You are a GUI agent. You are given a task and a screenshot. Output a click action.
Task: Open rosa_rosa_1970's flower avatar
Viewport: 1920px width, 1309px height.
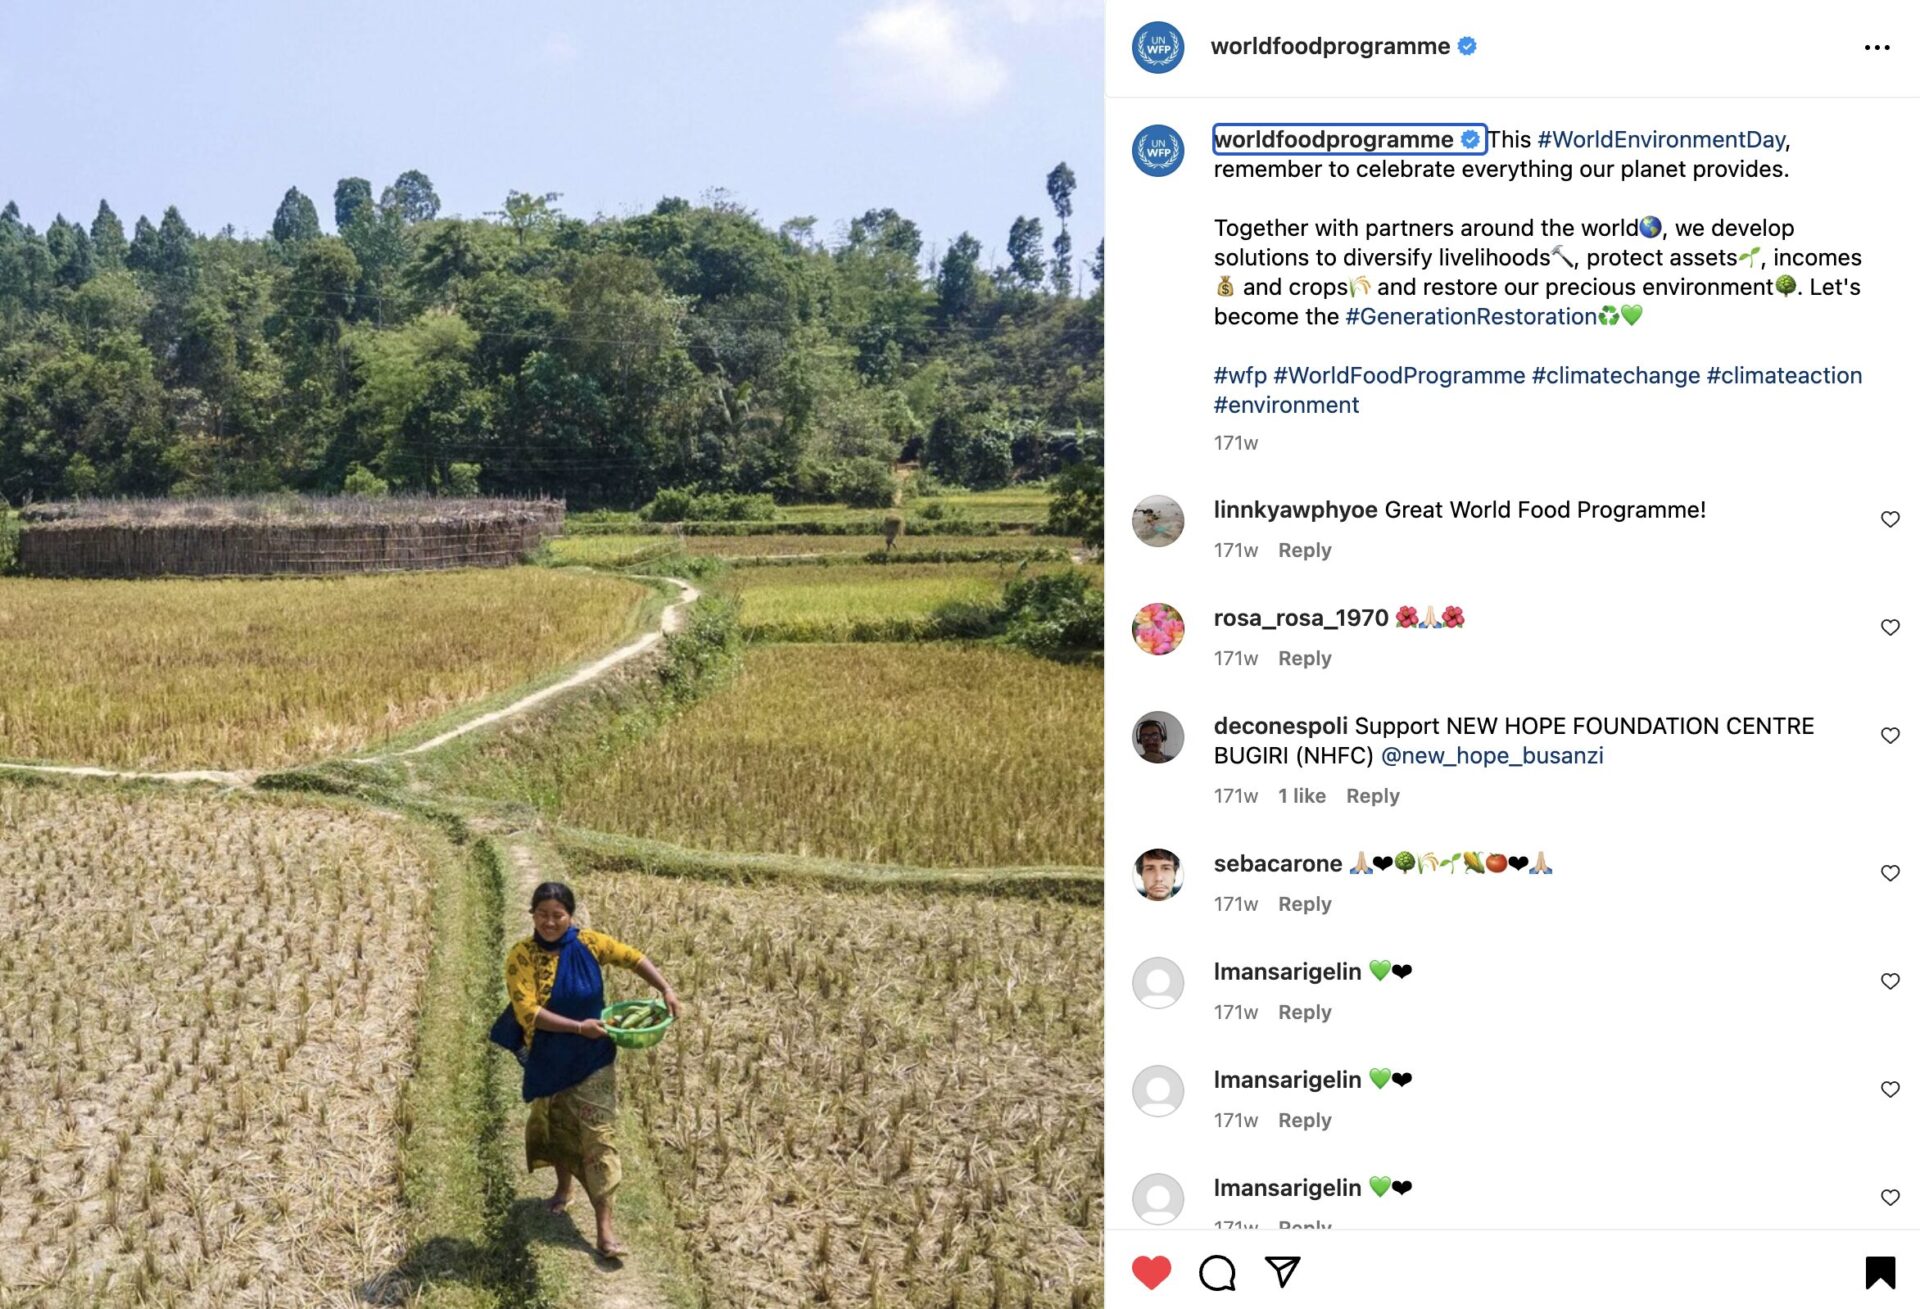(x=1158, y=629)
